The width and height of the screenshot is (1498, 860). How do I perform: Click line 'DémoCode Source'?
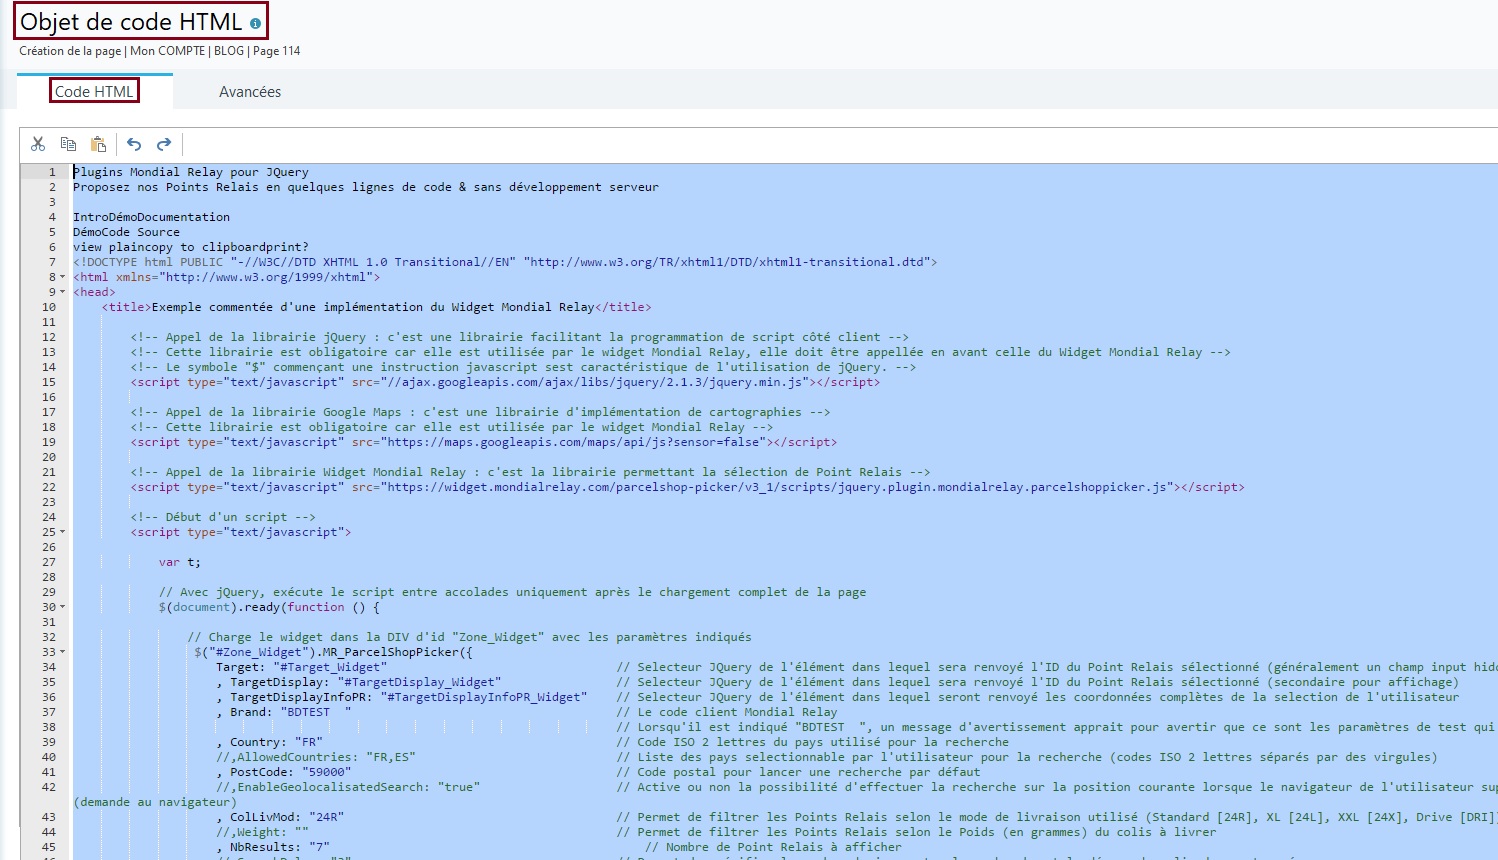(x=126, y=232)
